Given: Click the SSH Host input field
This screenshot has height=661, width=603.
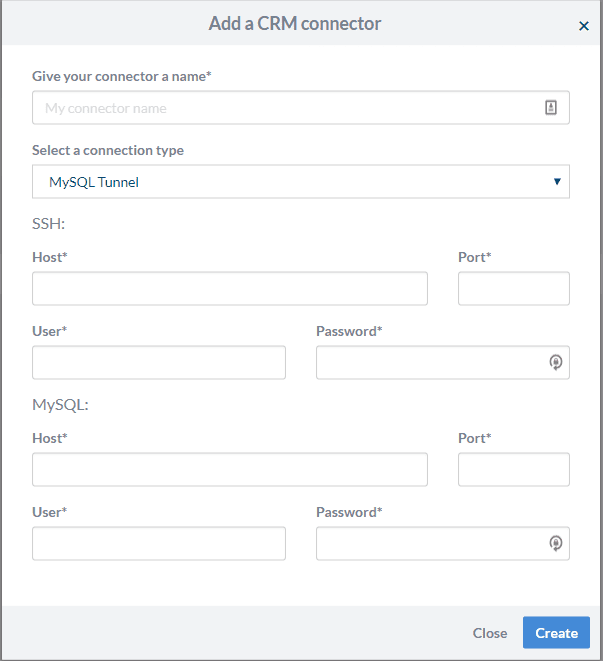Looking at the screenshot, I should pyautogui.click(x=230, y=288).
